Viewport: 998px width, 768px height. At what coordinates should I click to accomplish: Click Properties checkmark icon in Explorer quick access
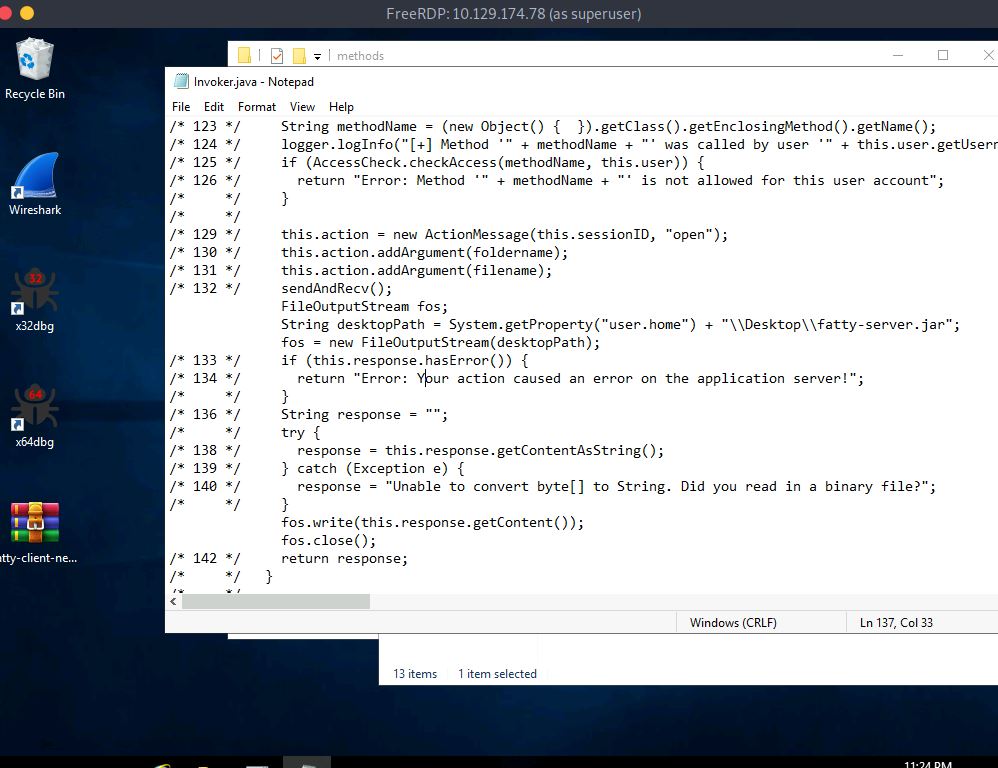point(277,56)
